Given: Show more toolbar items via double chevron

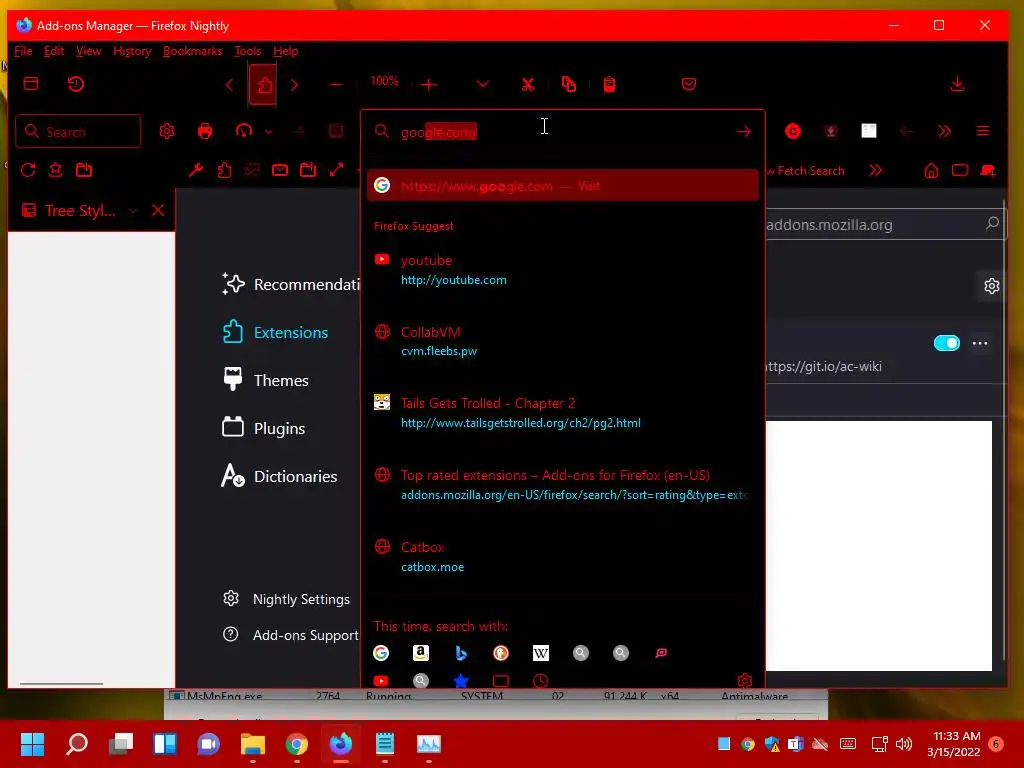Looking at the screenshot, I should click(x=944, y=131).
